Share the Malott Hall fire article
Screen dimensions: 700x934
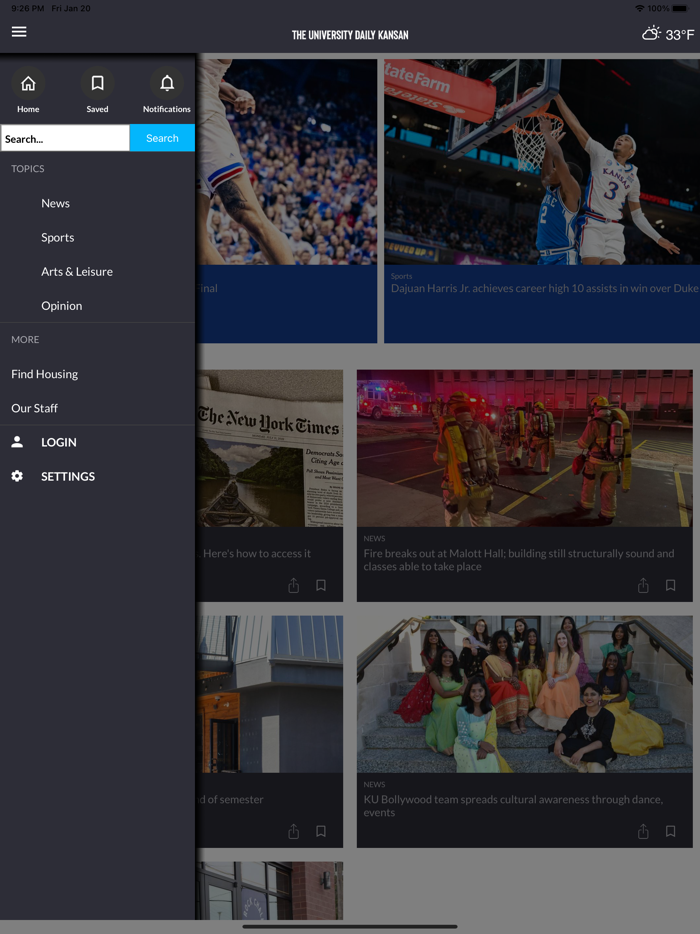click(x=643, y=586)
